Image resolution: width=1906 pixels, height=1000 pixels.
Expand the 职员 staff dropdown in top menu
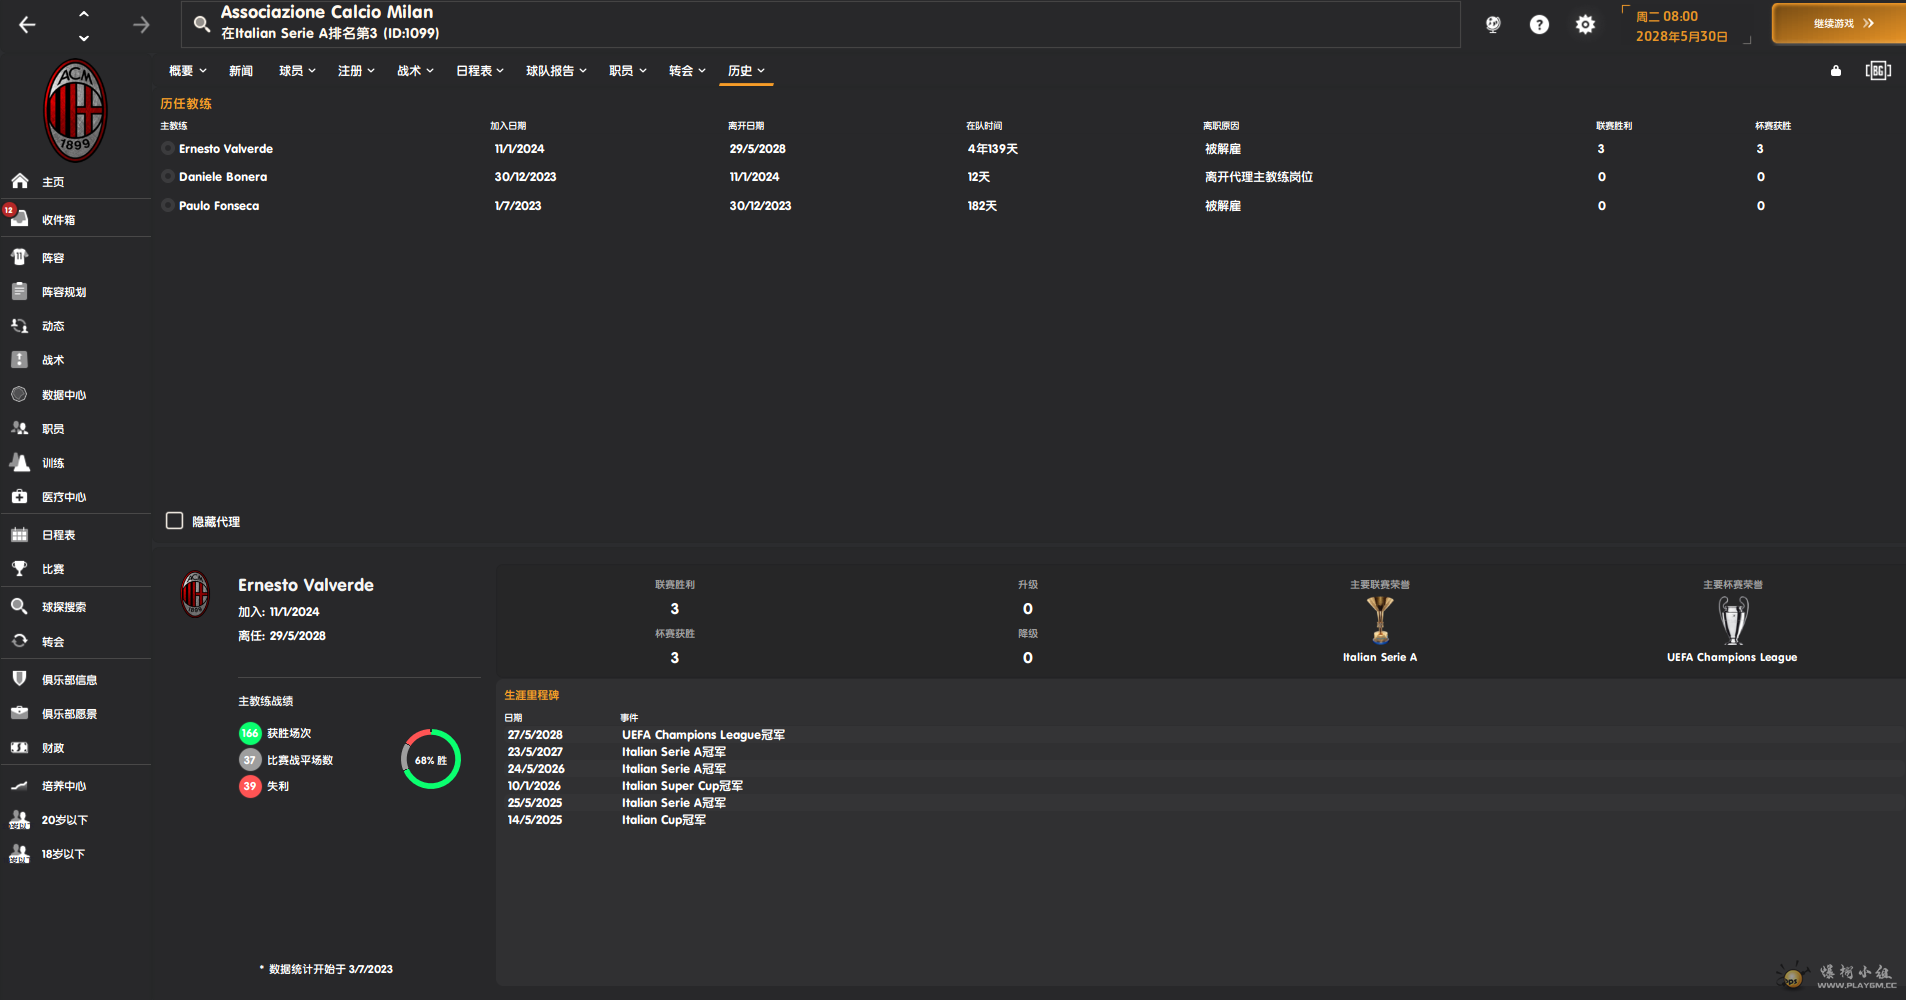[628, 71]
